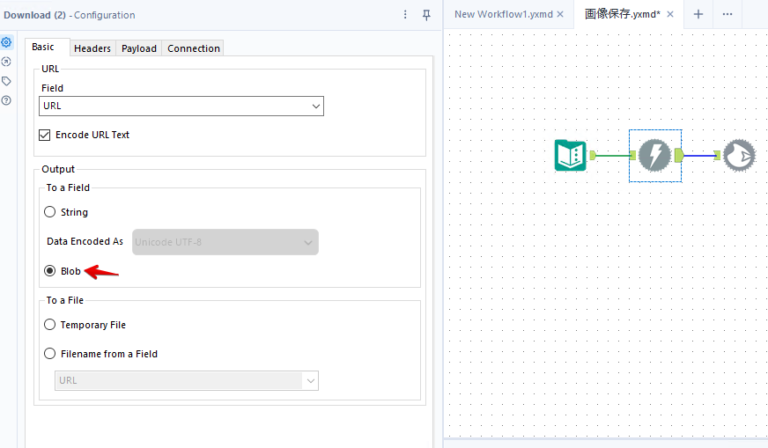768x448 pixels.
Task: Select Filename from a Field option
Action: (x=49, y=354)
